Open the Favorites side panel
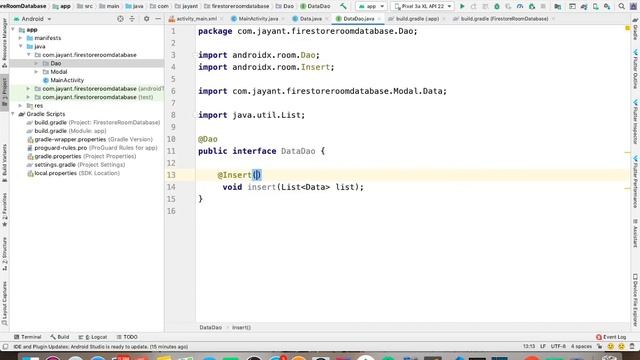 (x=4, y=210)
